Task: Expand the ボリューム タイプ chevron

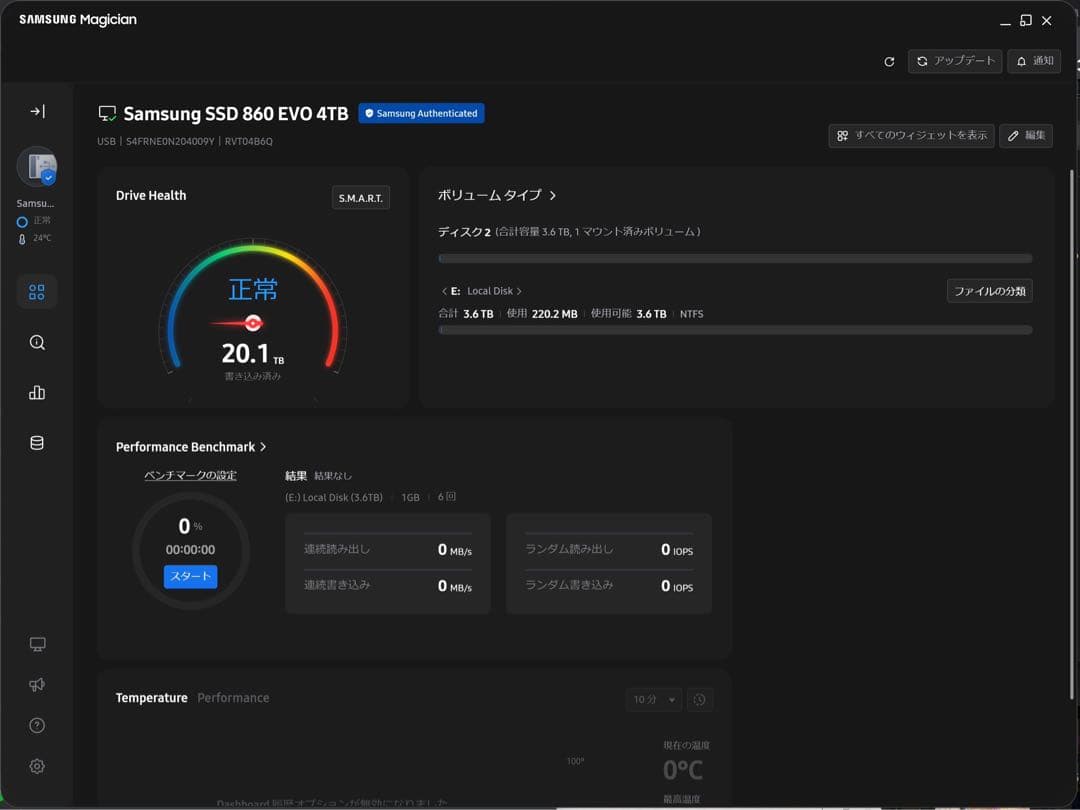Action: click(552, 196)
